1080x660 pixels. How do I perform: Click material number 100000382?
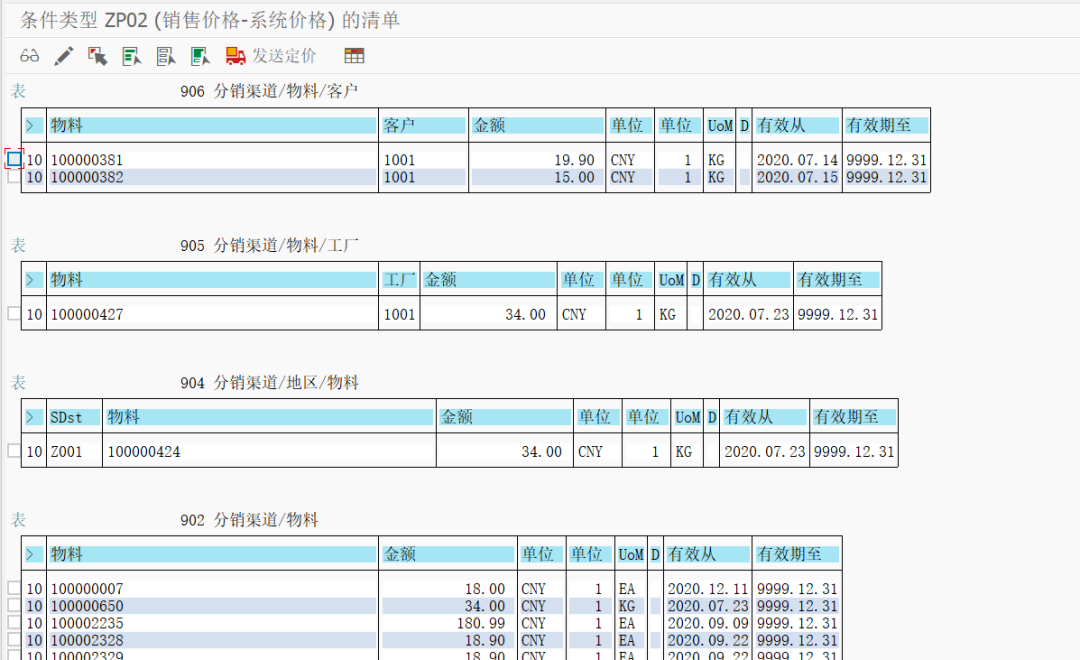click(x=87, y=177)
